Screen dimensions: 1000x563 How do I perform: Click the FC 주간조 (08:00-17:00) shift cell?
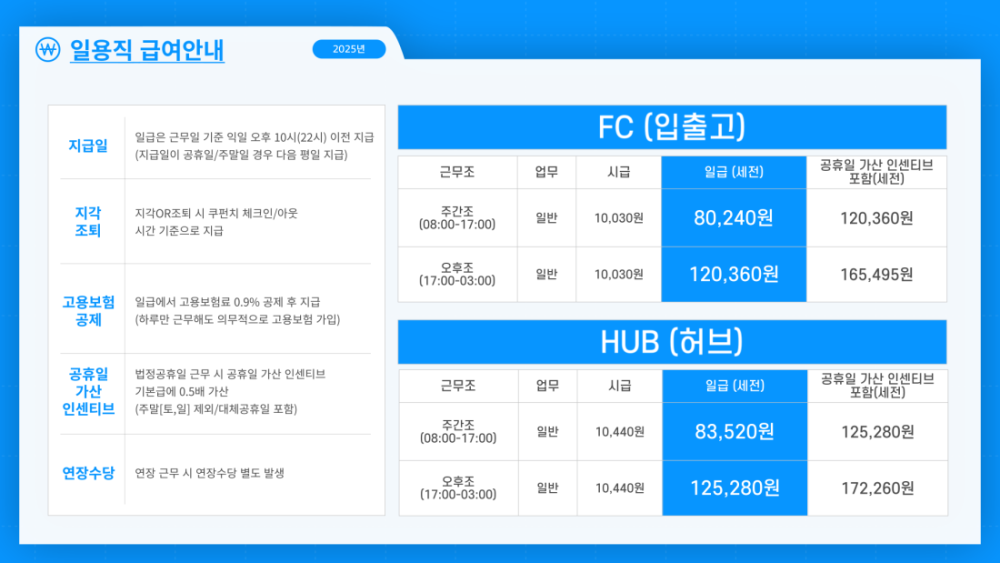[x=457, y=218]
